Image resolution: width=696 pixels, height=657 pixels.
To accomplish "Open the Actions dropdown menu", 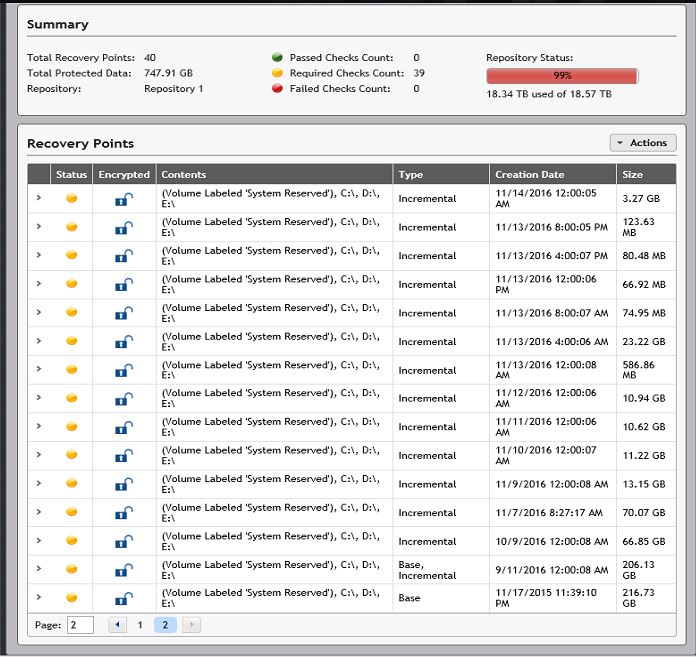I will 643,143.
